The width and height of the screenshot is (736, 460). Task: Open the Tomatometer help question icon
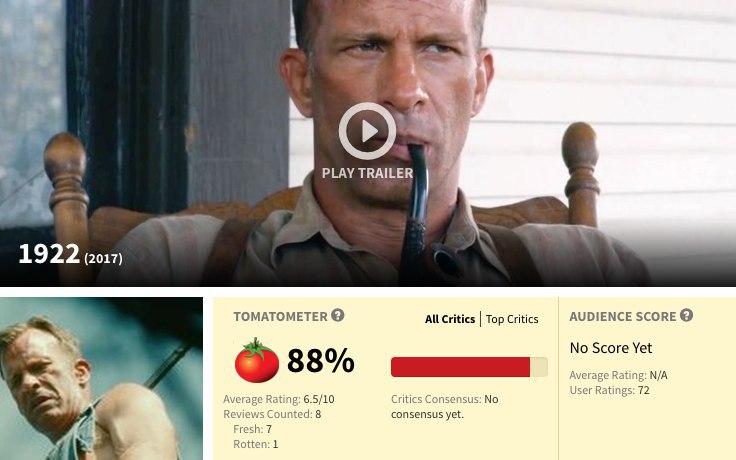337,315
